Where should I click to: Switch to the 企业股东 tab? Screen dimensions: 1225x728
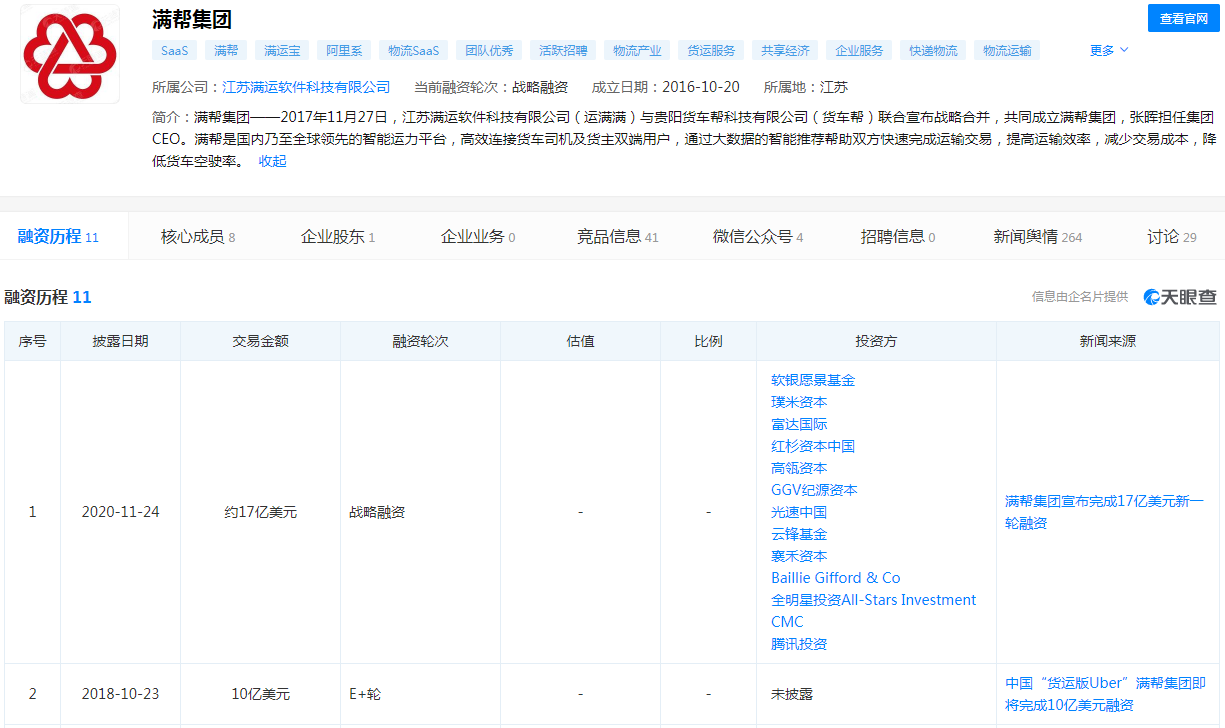click(338, 237)
